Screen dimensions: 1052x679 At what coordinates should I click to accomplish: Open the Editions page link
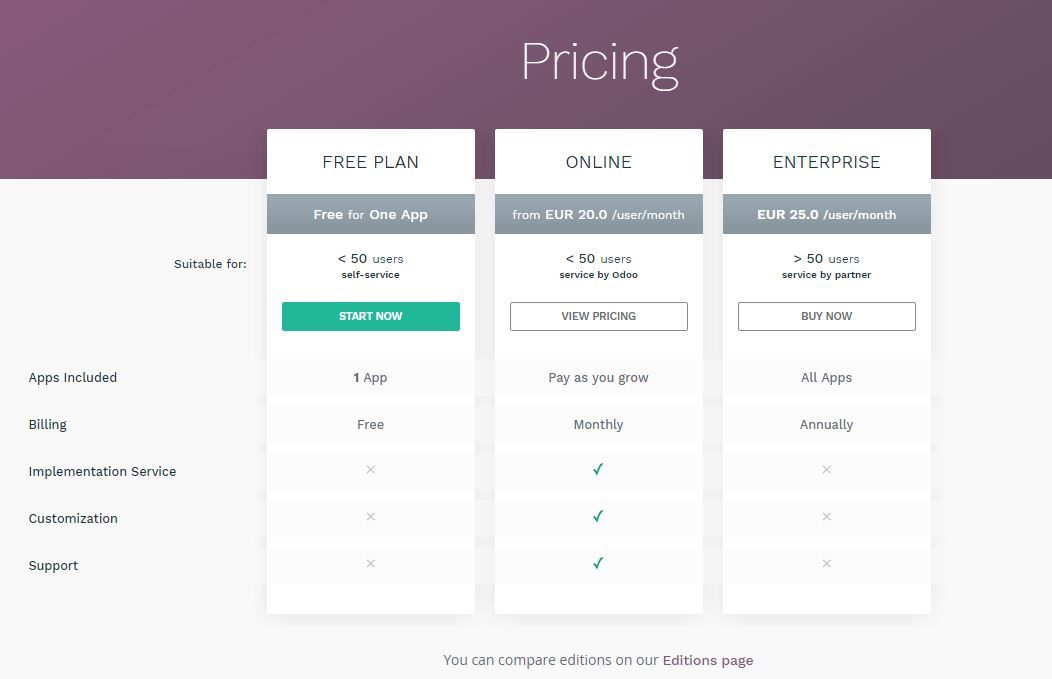(708, 660)
